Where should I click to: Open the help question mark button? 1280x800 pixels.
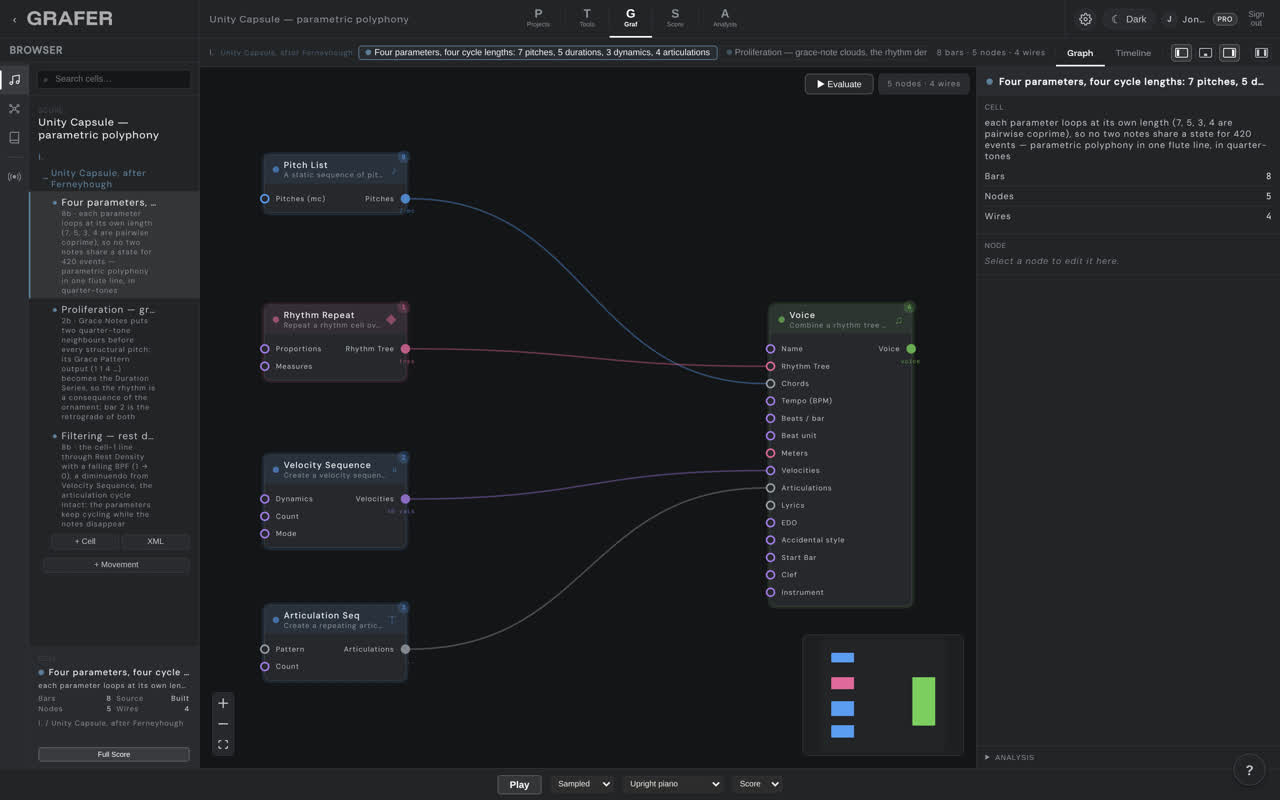click(x=1249, y=770)
